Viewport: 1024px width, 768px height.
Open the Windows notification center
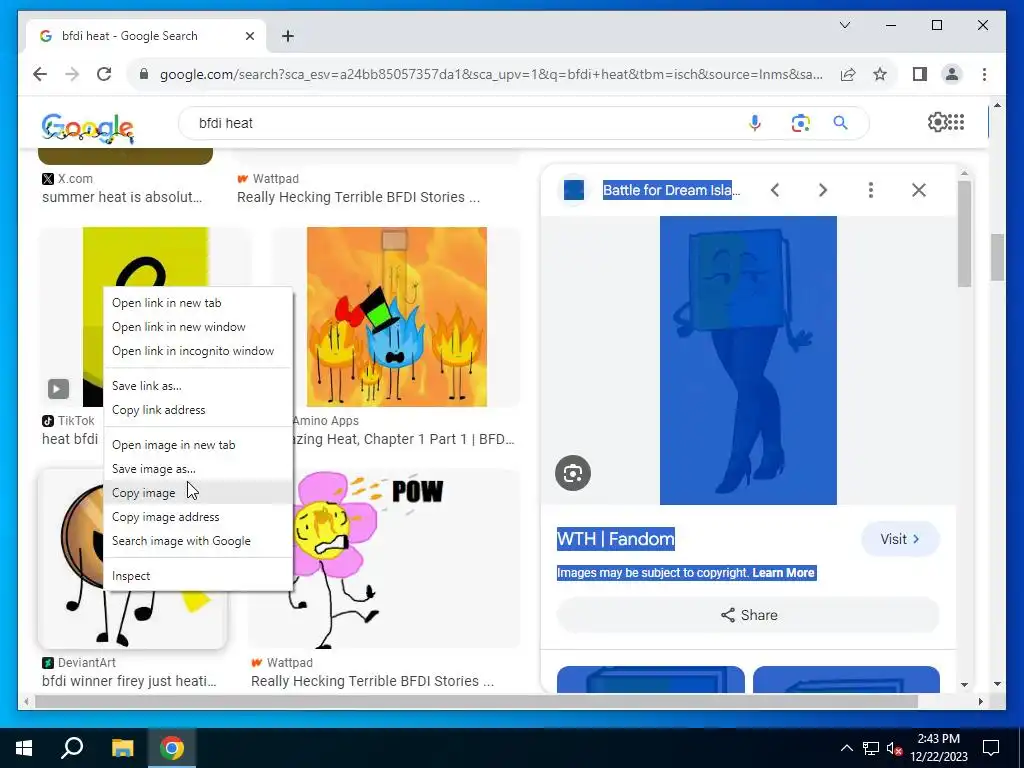[991, 748]
